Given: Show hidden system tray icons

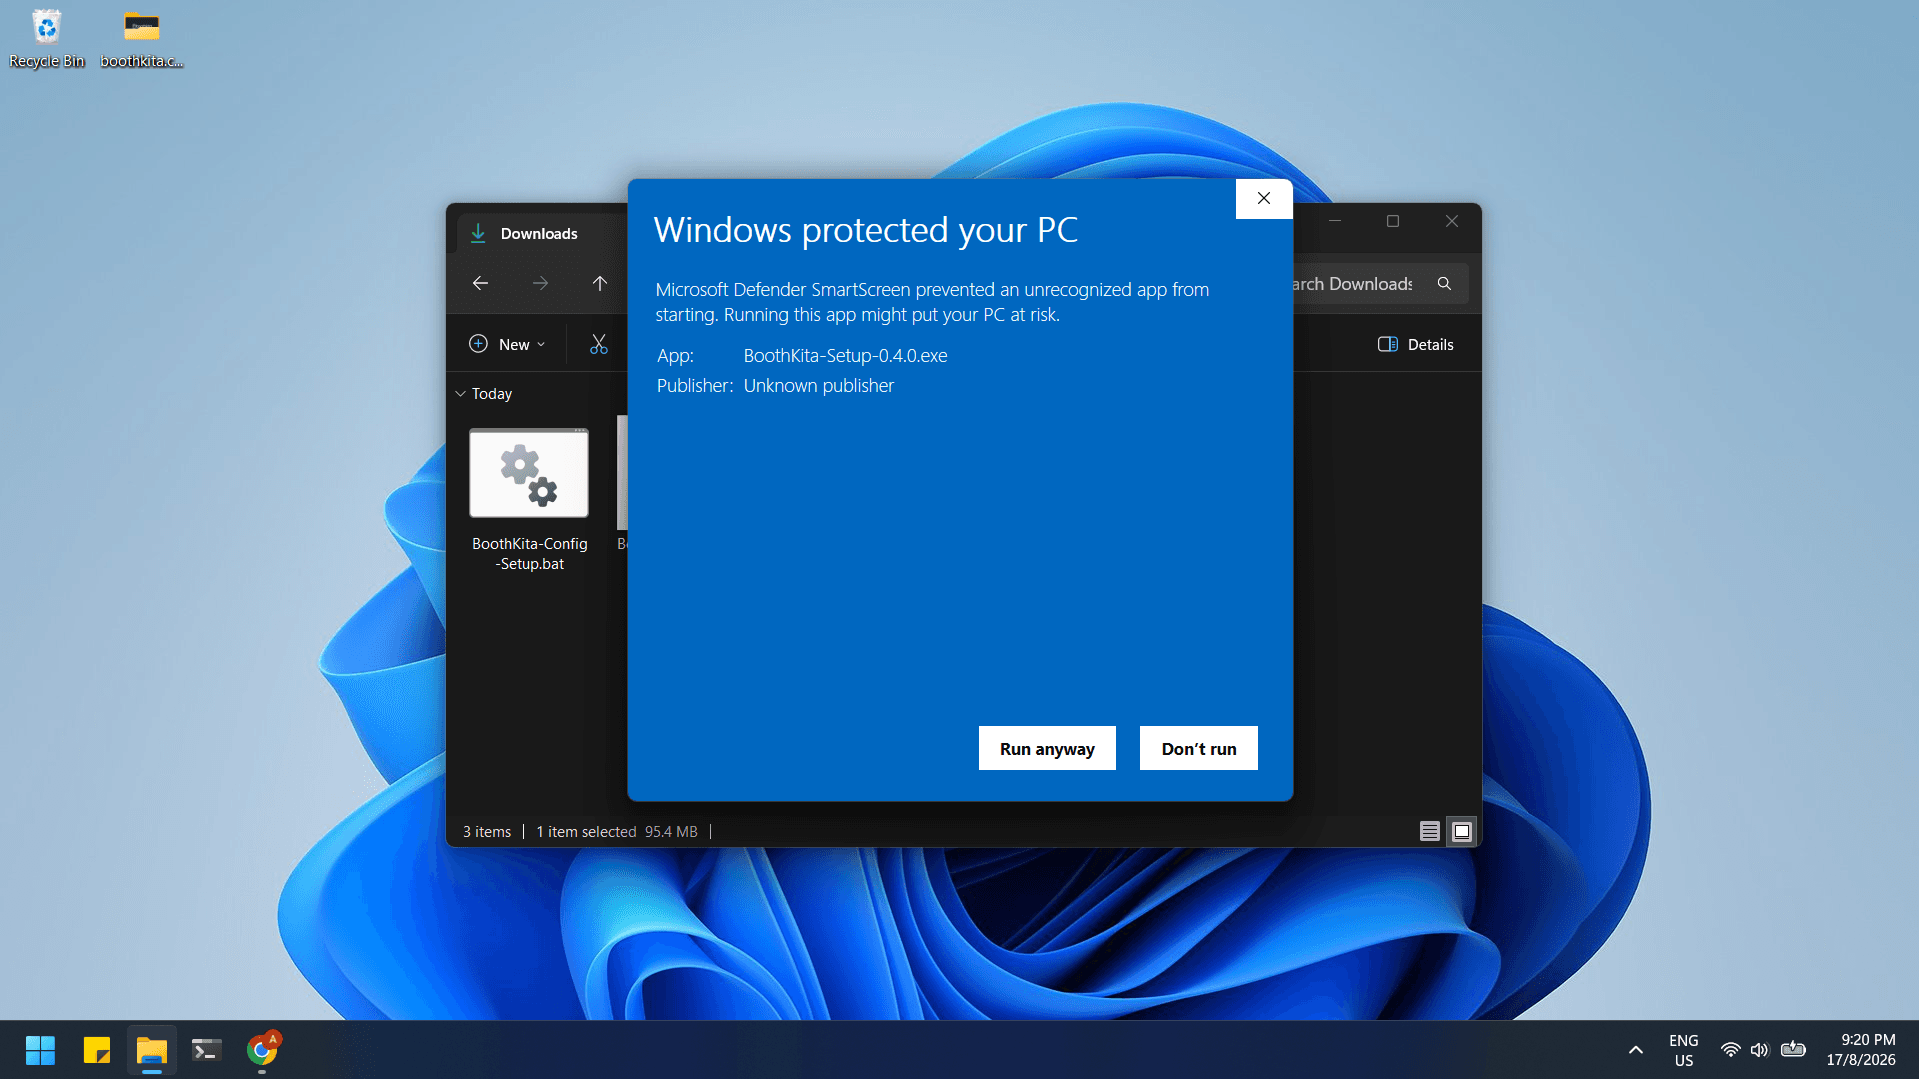Looking at the screenshot, I should (1636, 1050).
